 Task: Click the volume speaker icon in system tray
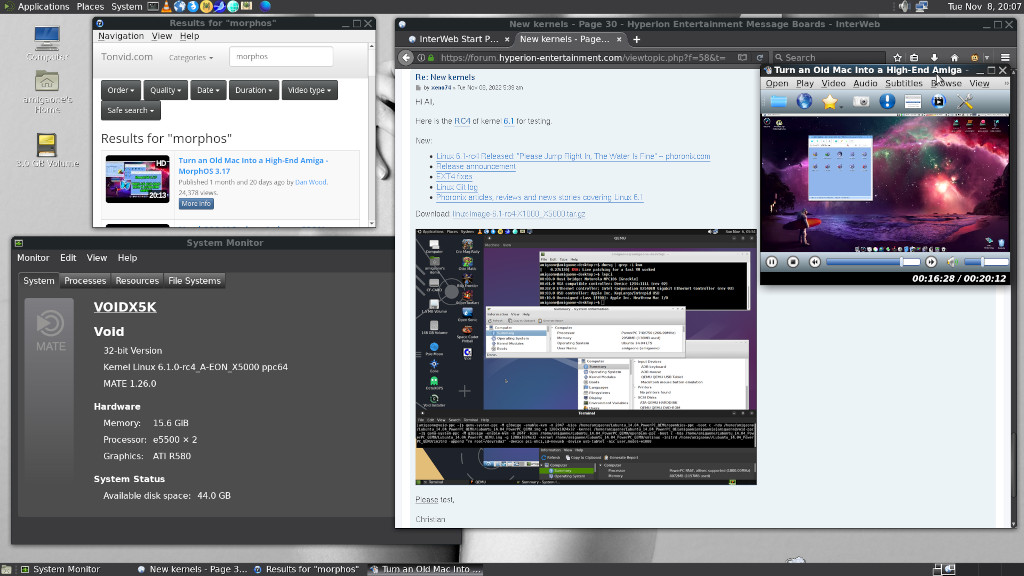point(904,7)
